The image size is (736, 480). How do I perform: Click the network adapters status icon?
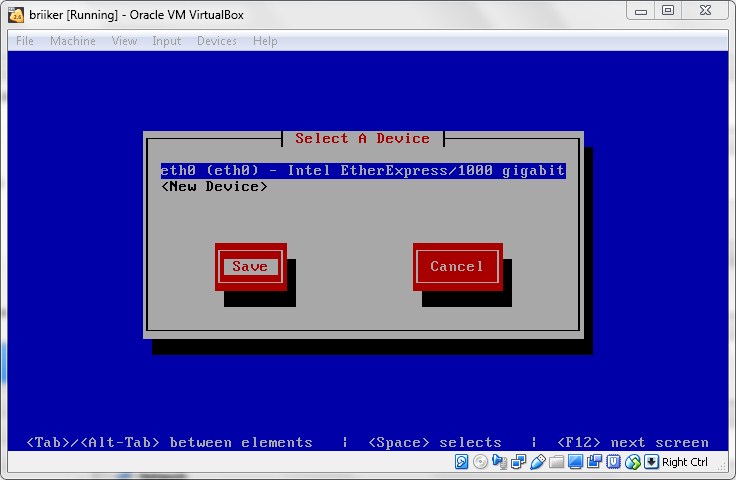(518, 462)
